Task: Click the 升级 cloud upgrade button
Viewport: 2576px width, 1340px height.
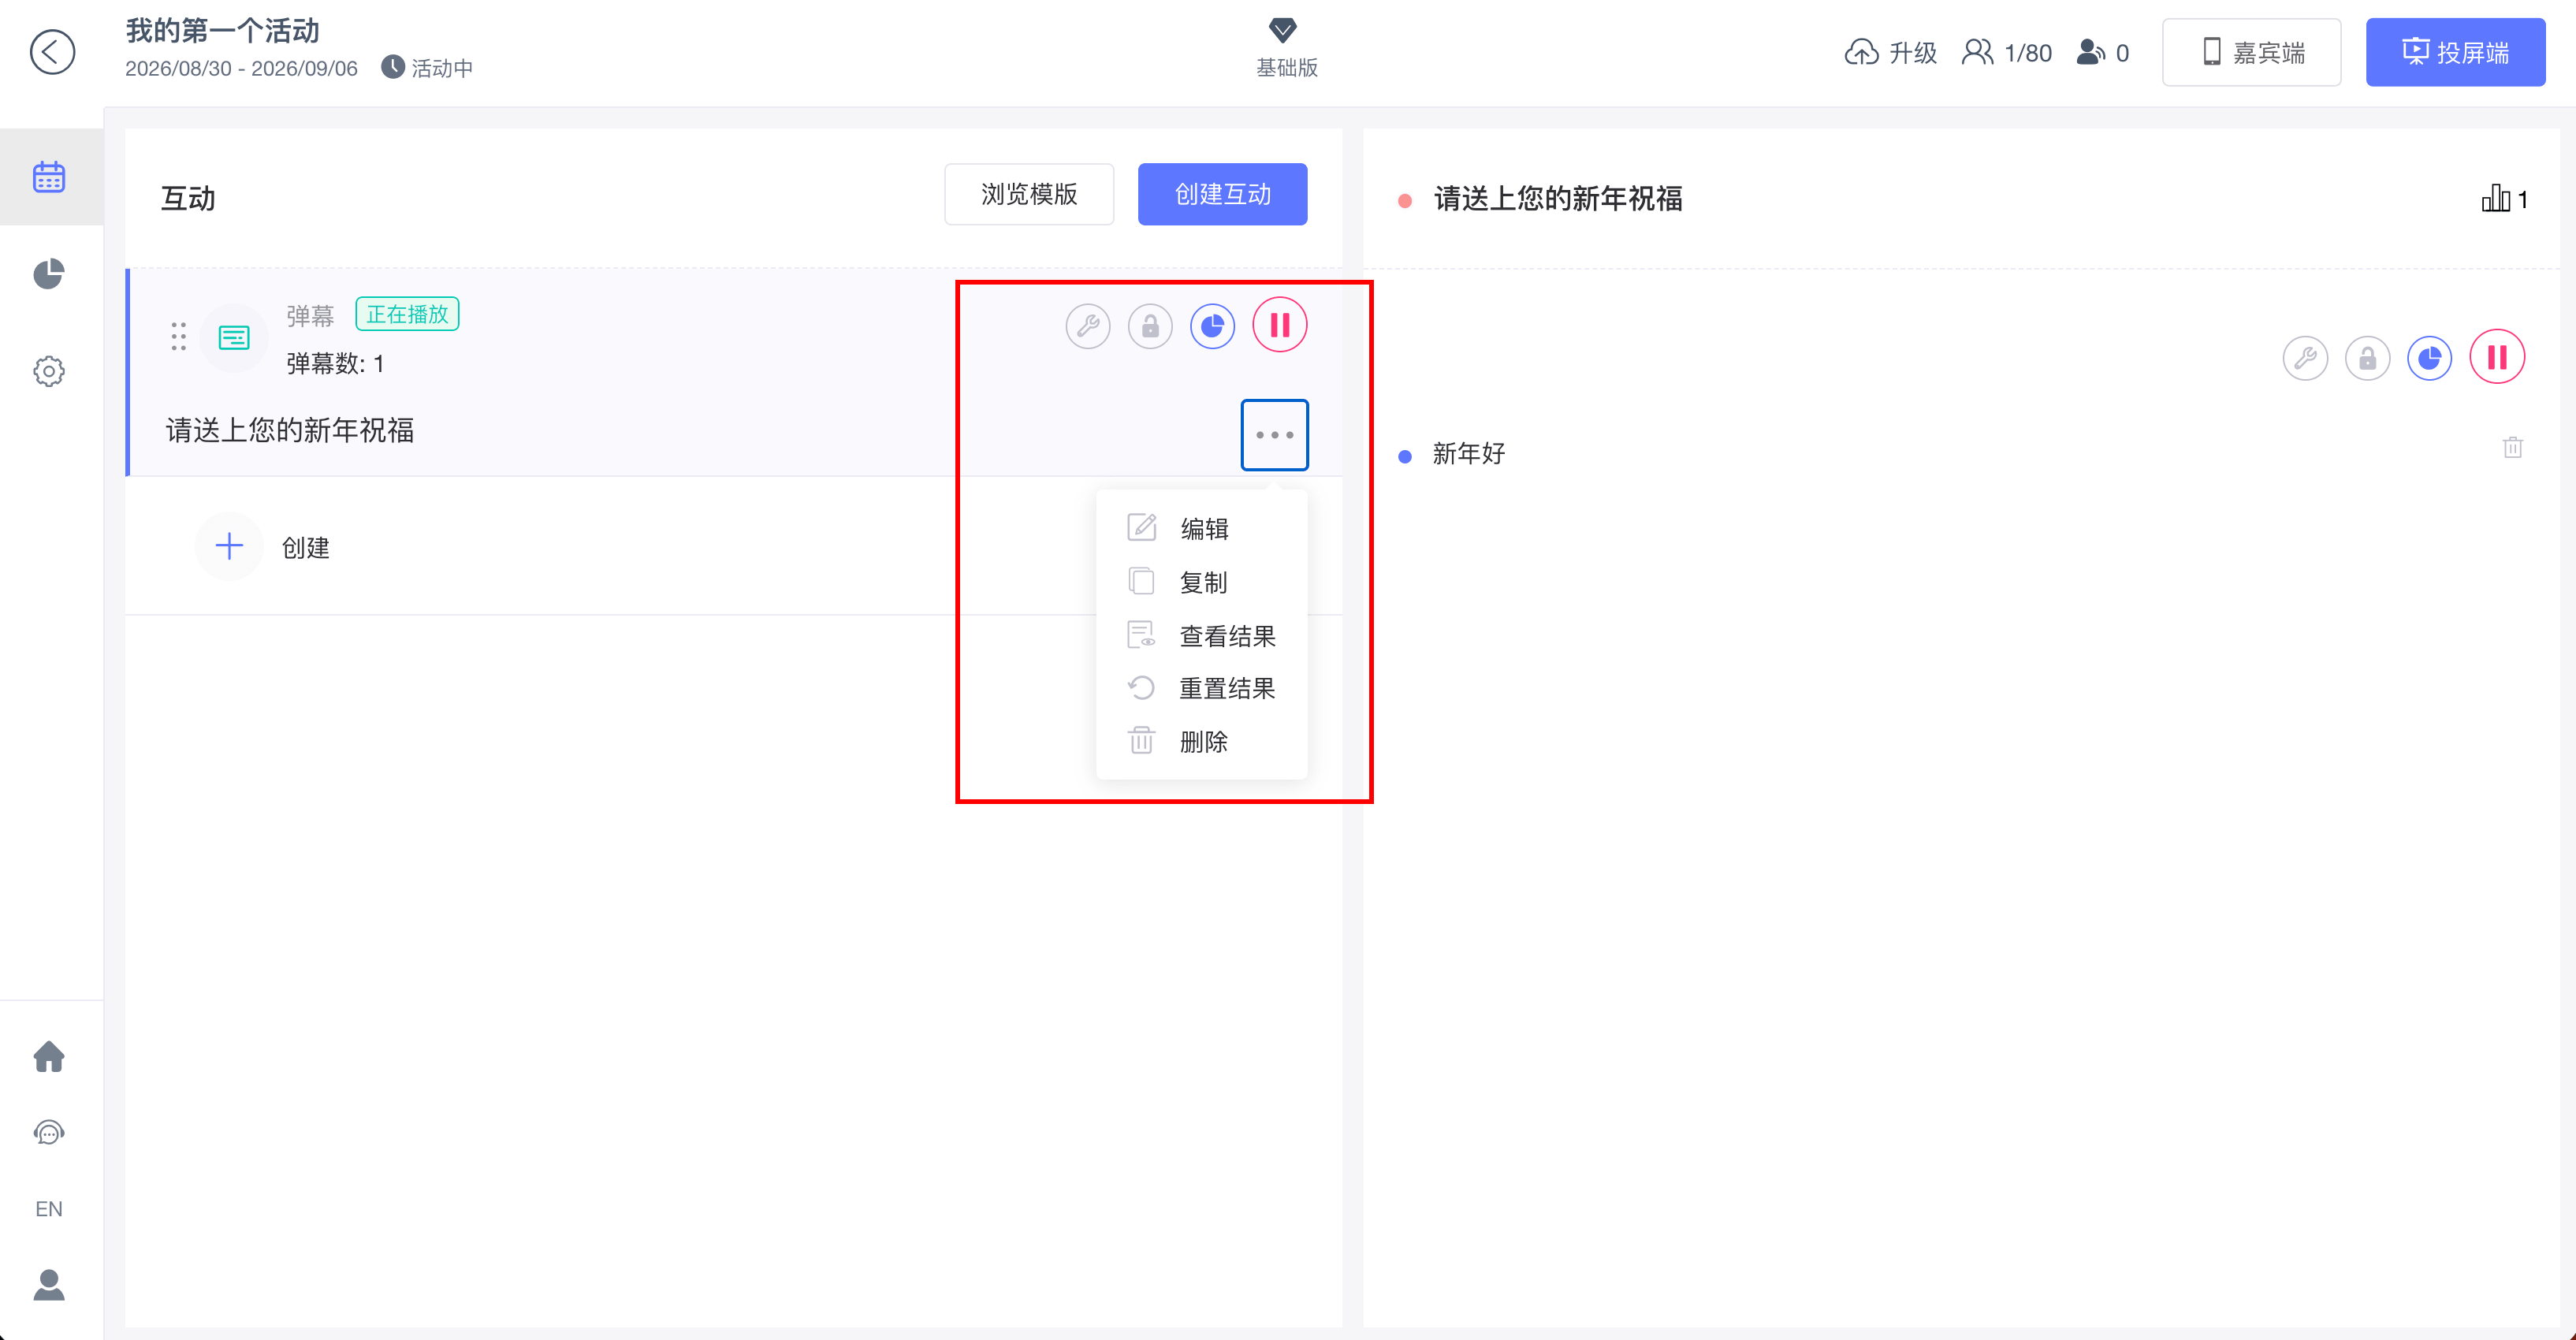Action: 1891,52
